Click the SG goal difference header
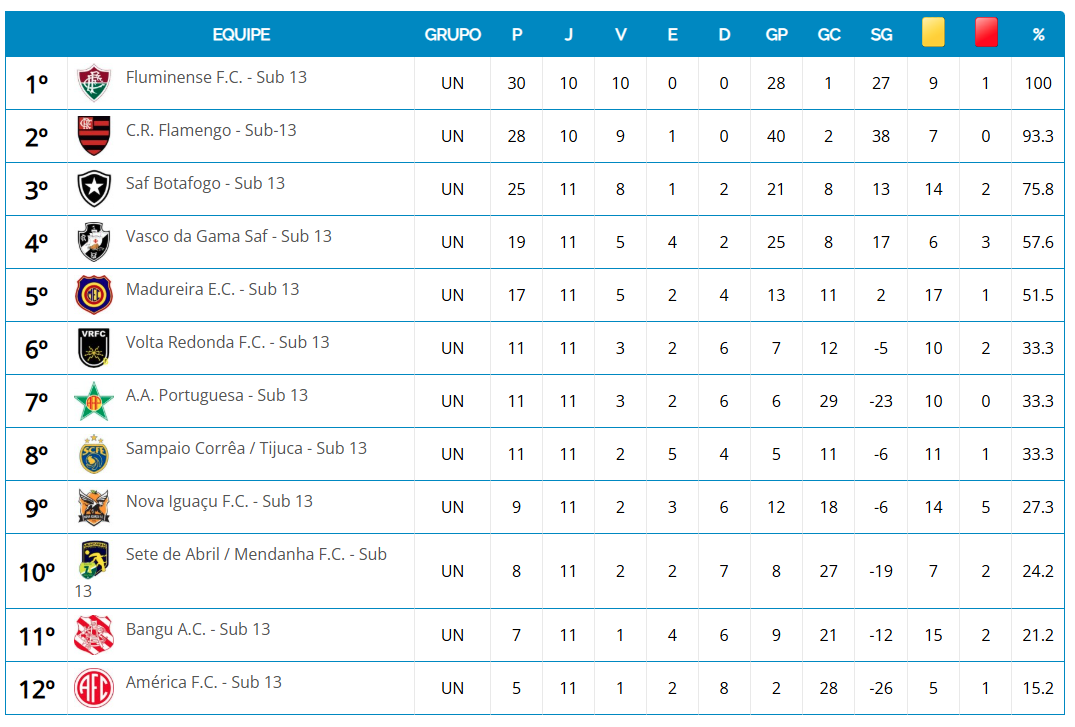 click(881, 34)
